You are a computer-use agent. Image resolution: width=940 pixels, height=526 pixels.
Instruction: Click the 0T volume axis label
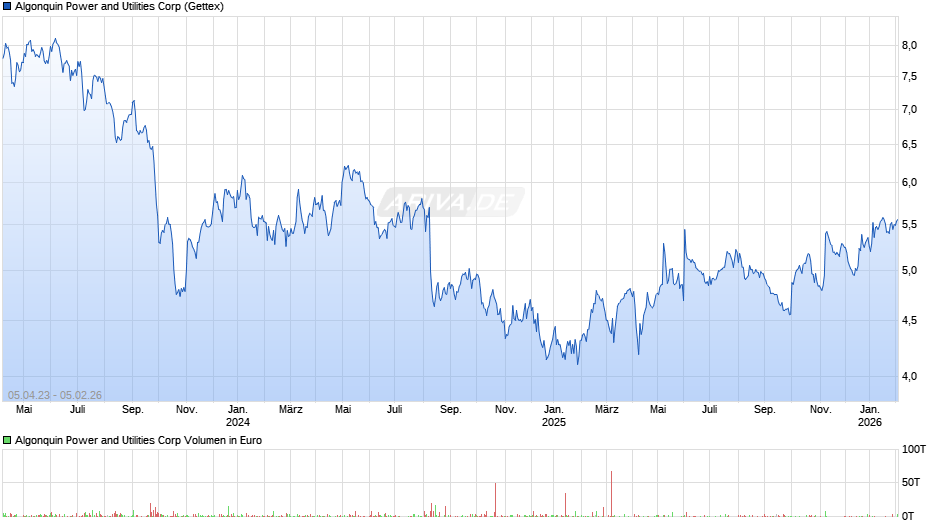908,516
